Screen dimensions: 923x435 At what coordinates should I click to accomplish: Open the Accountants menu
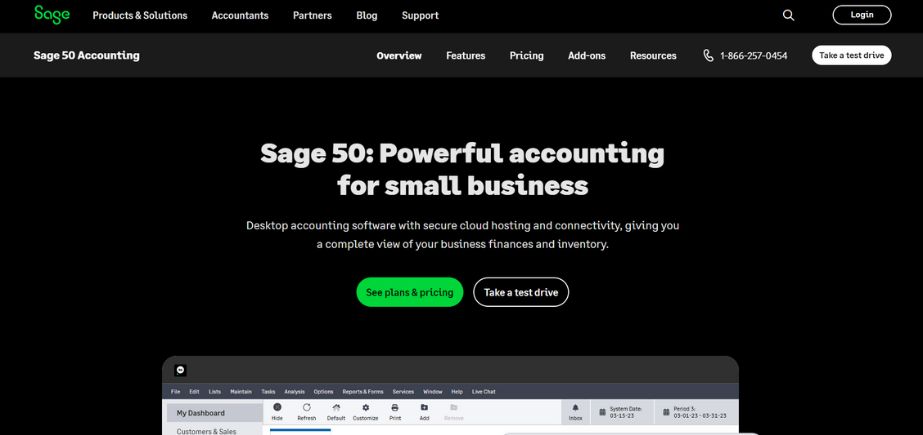point(240,15)
